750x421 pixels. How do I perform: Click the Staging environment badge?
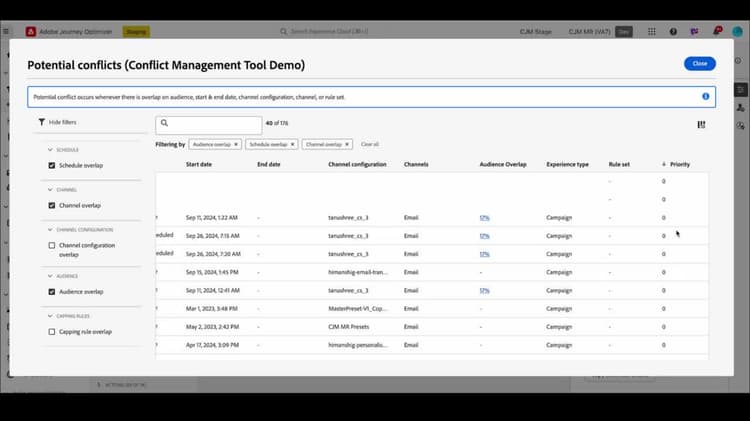[x=136, y=32]
